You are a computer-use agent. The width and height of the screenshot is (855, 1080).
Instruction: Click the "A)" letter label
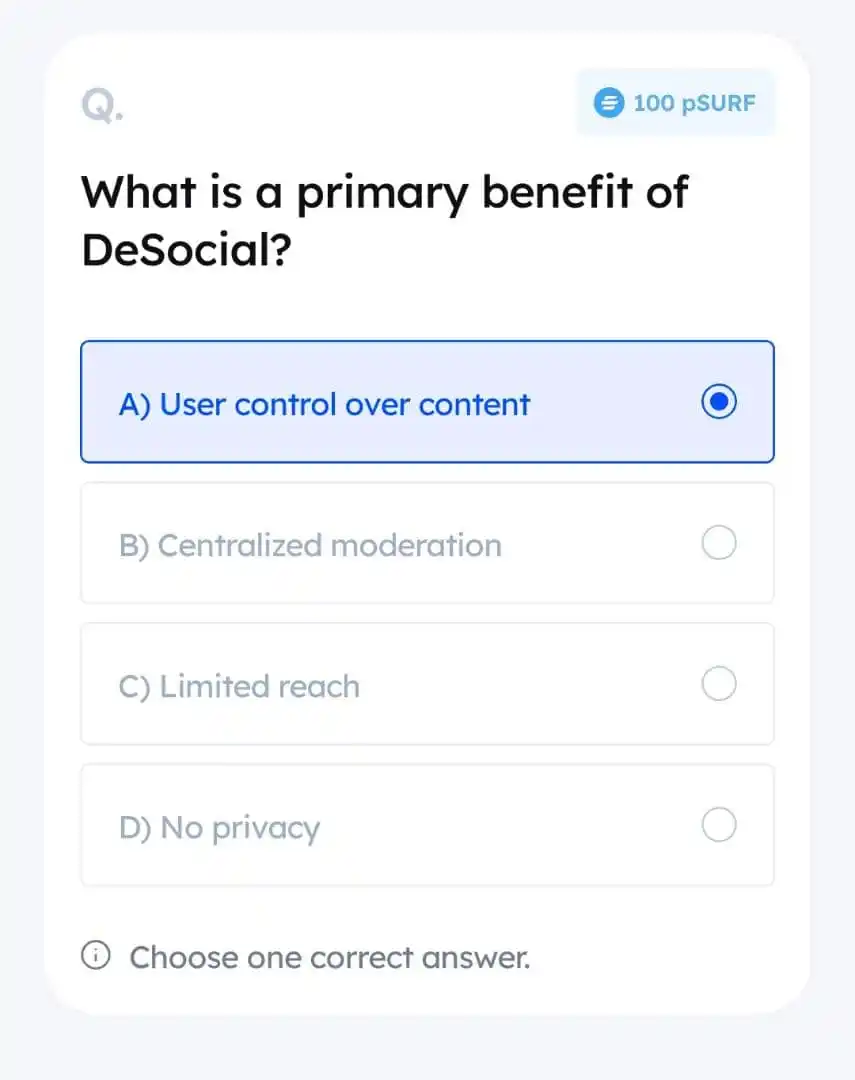(135, 404)
